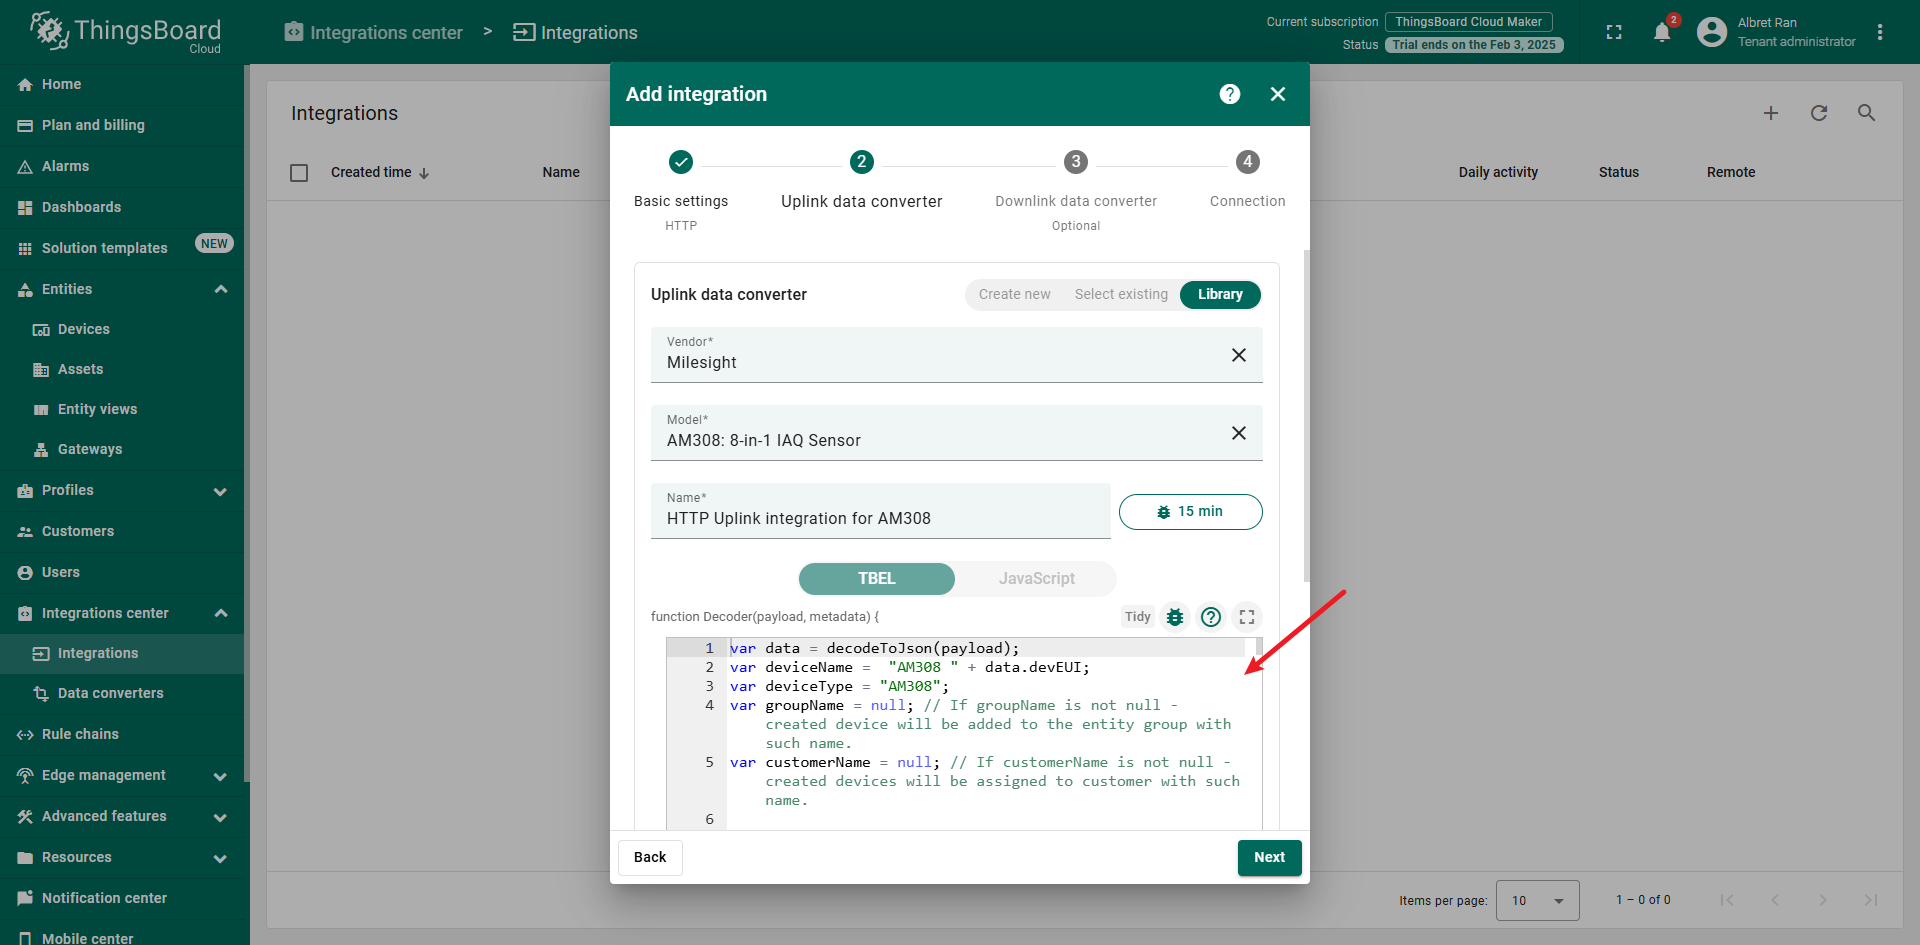Screen dimensions: 1920x945
Task: Open the decoder function help icon
Action: coord(1211,617)
